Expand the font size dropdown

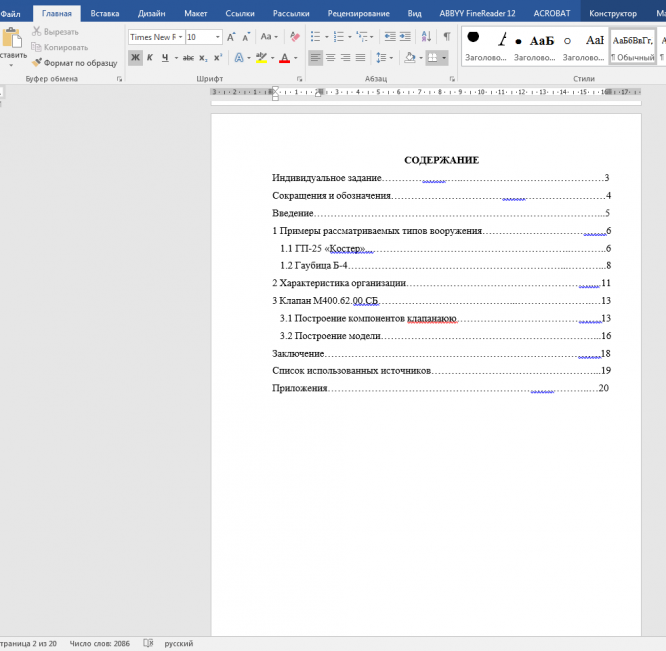pyautogui.click(x=217, y=37)
